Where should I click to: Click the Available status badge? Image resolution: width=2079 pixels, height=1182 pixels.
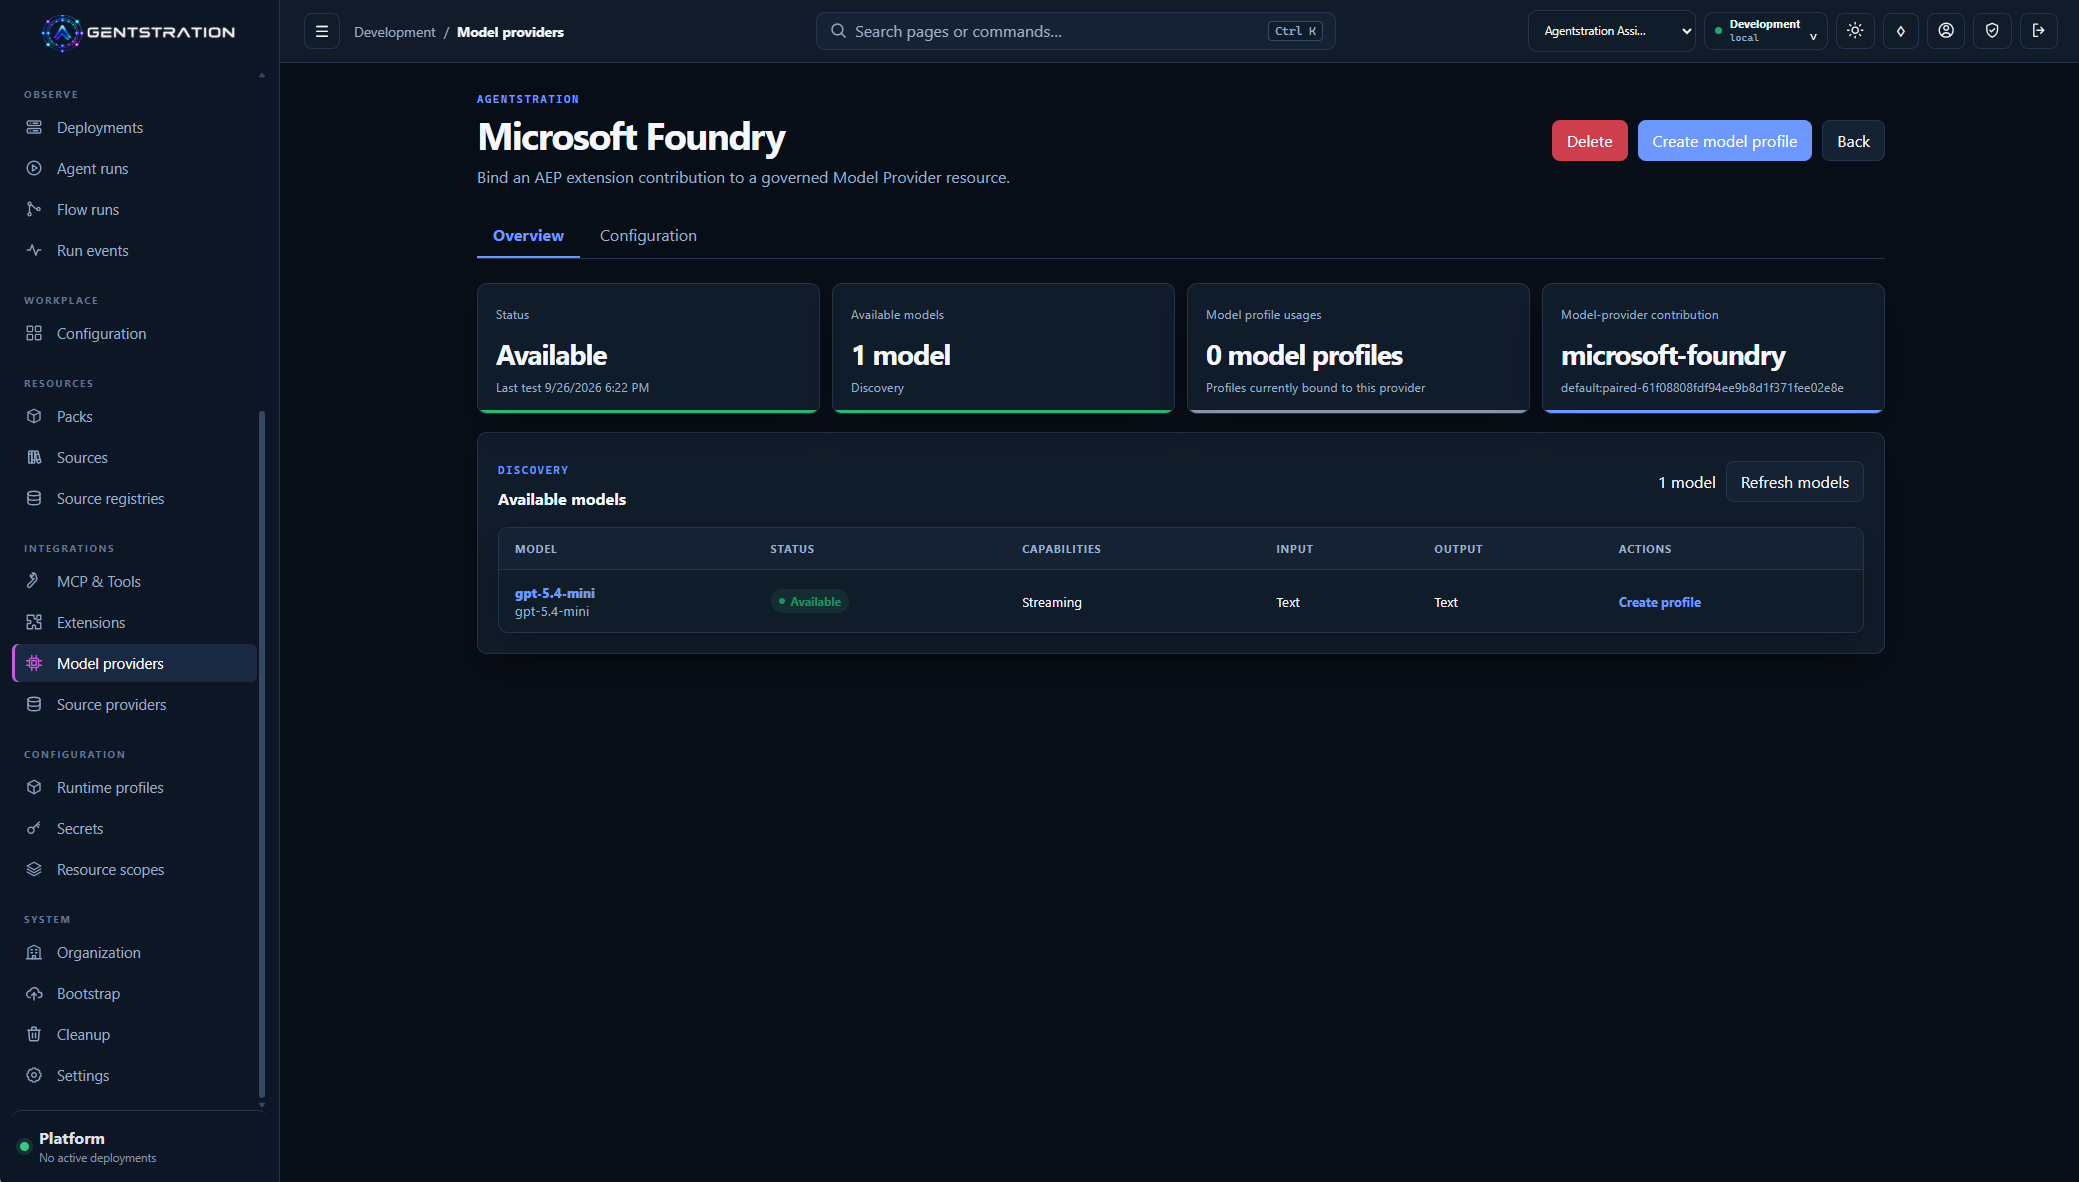810,601
